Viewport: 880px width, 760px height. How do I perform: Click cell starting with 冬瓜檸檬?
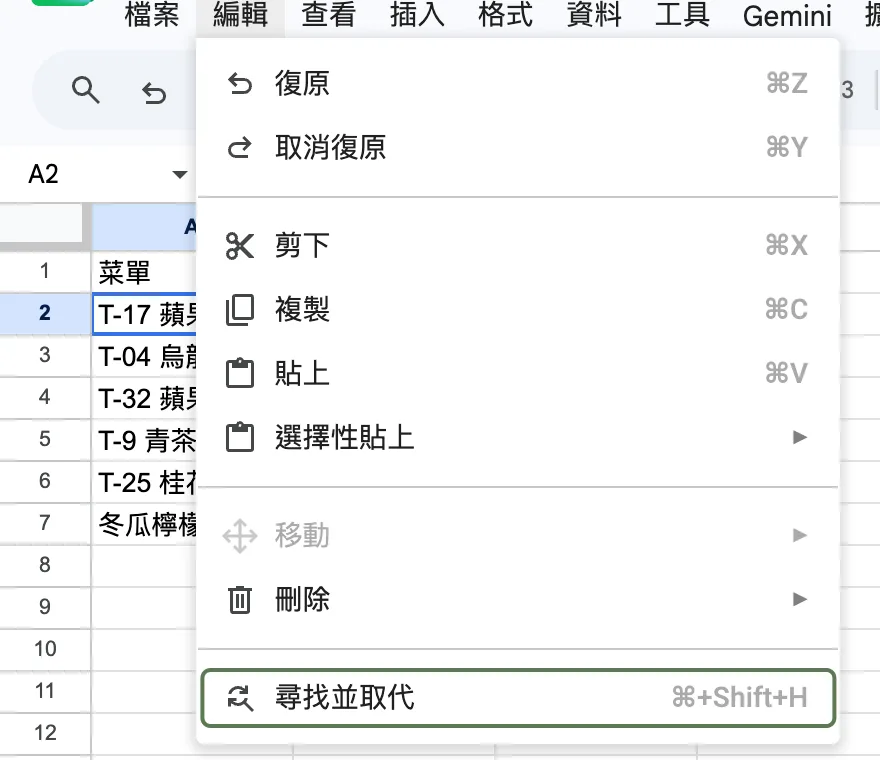coord(144,524)
